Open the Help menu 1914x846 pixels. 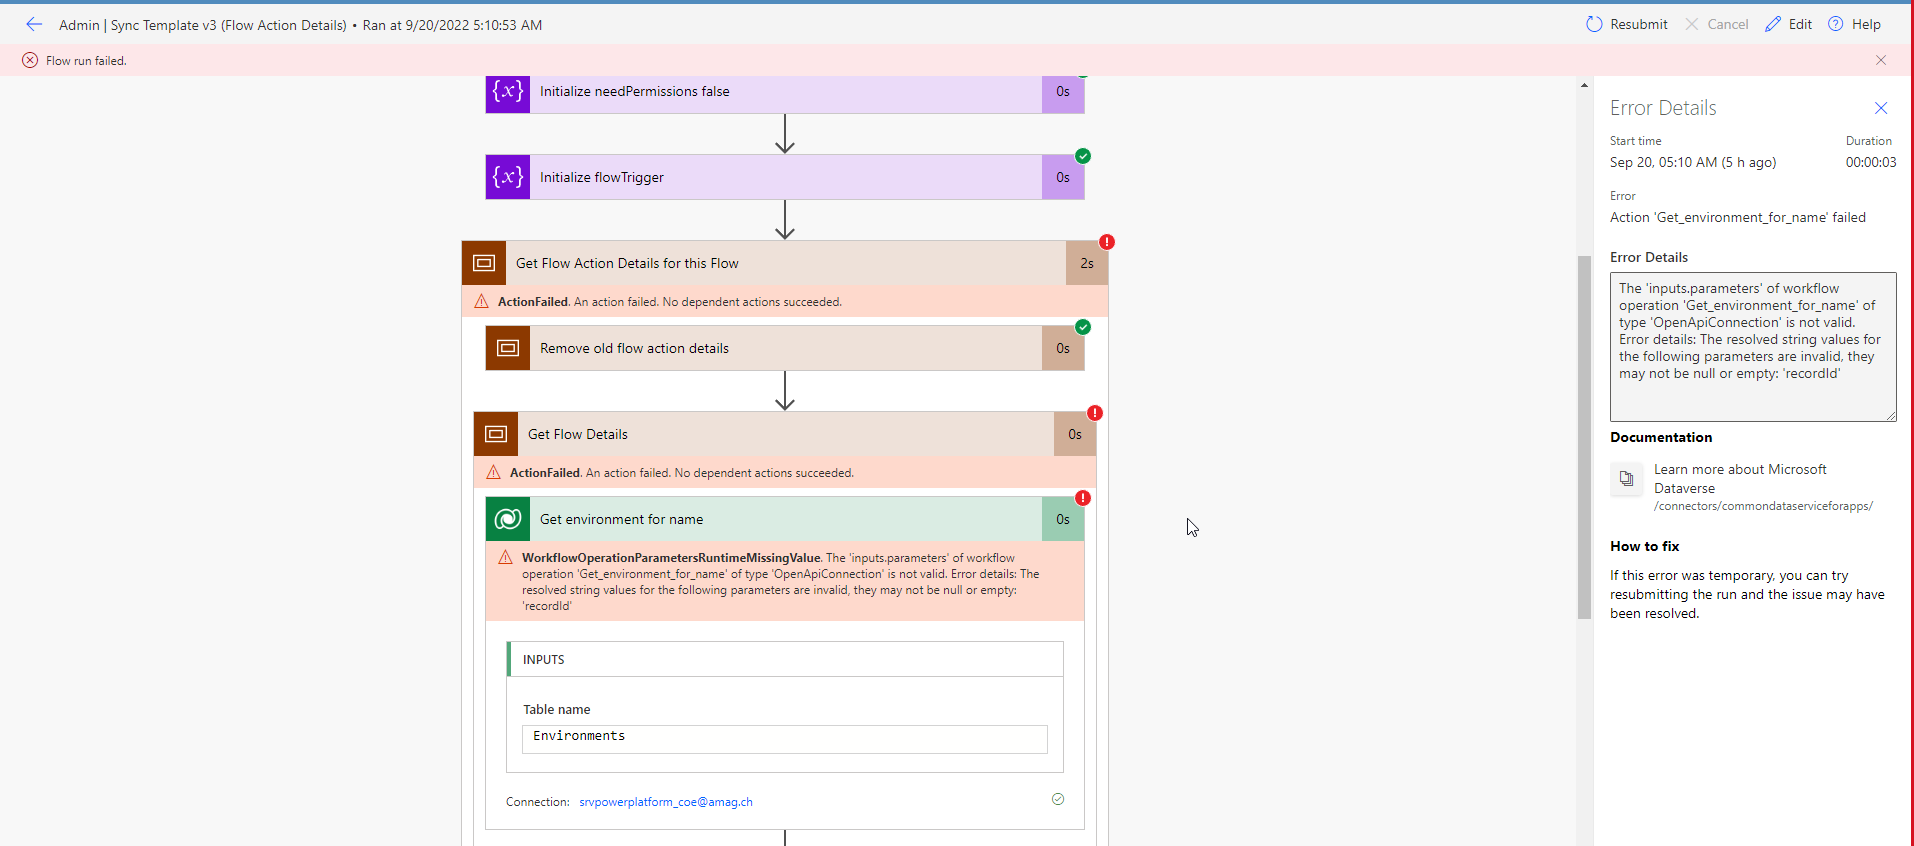point(1854,24)
